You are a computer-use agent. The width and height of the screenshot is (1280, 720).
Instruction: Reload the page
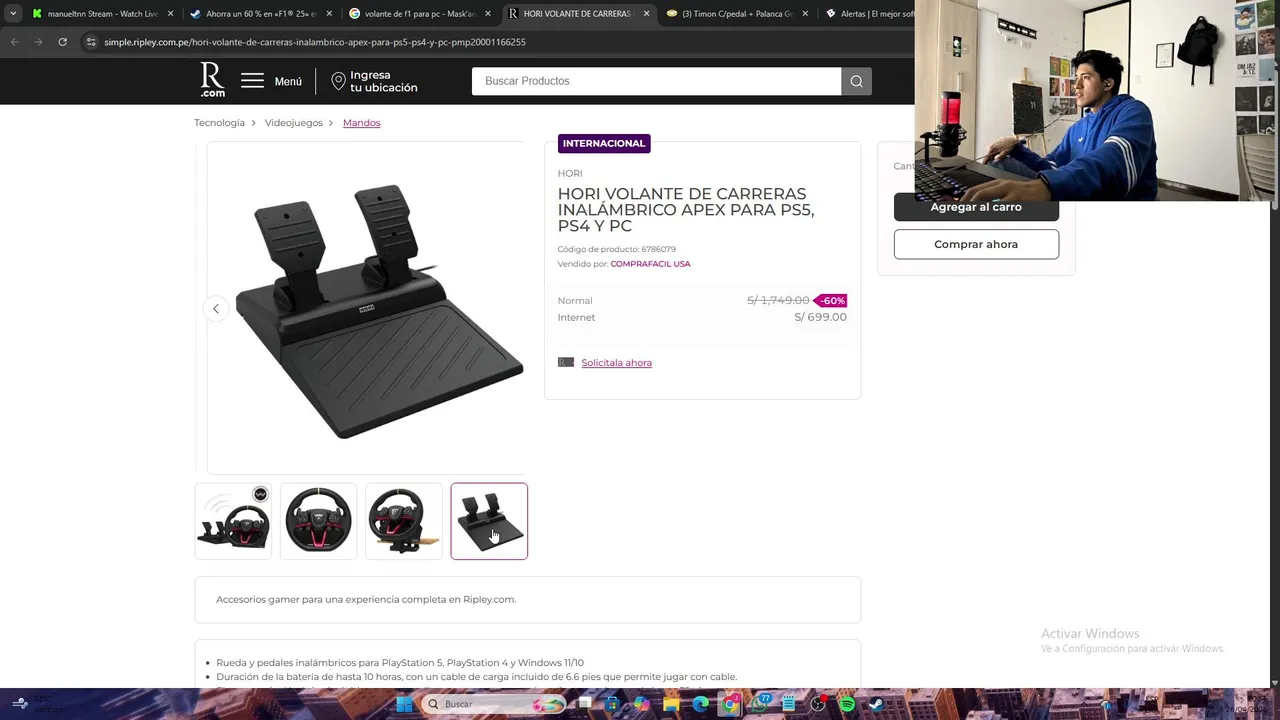(62, 42)
